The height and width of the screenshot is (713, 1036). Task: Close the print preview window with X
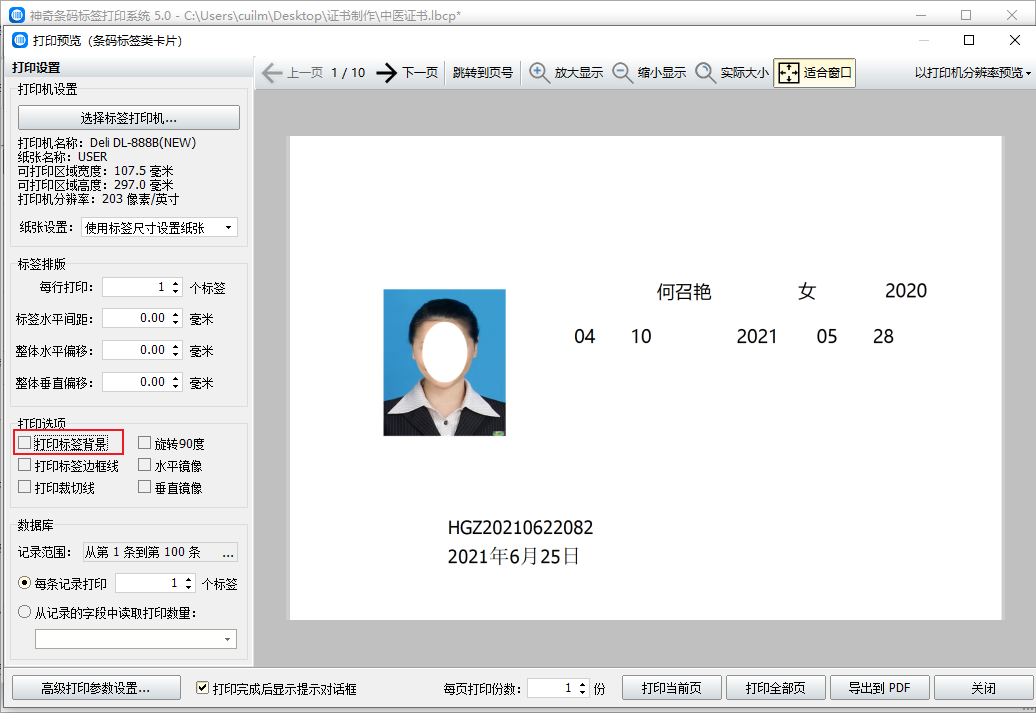point(1015,40)
